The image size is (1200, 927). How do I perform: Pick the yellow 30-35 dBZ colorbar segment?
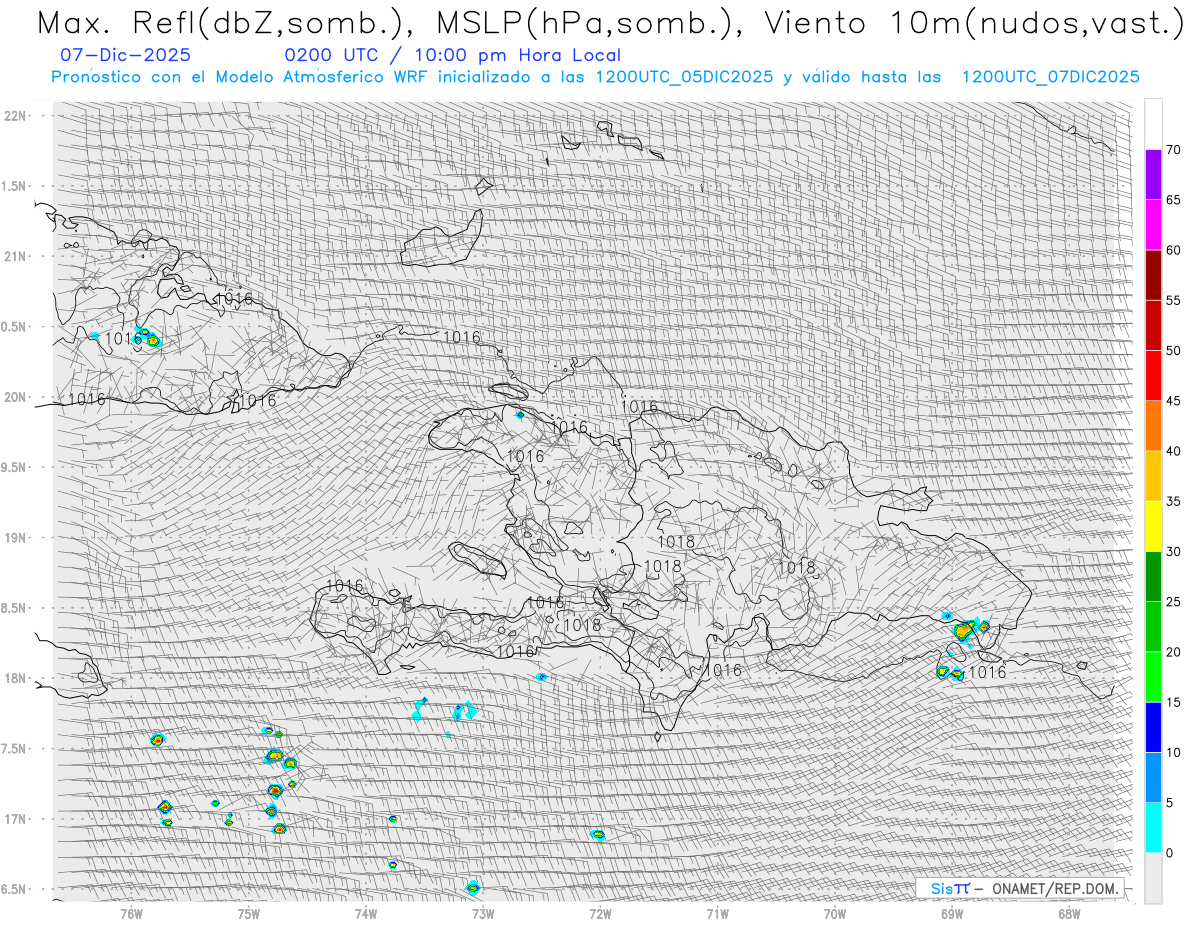[1153, 526]
